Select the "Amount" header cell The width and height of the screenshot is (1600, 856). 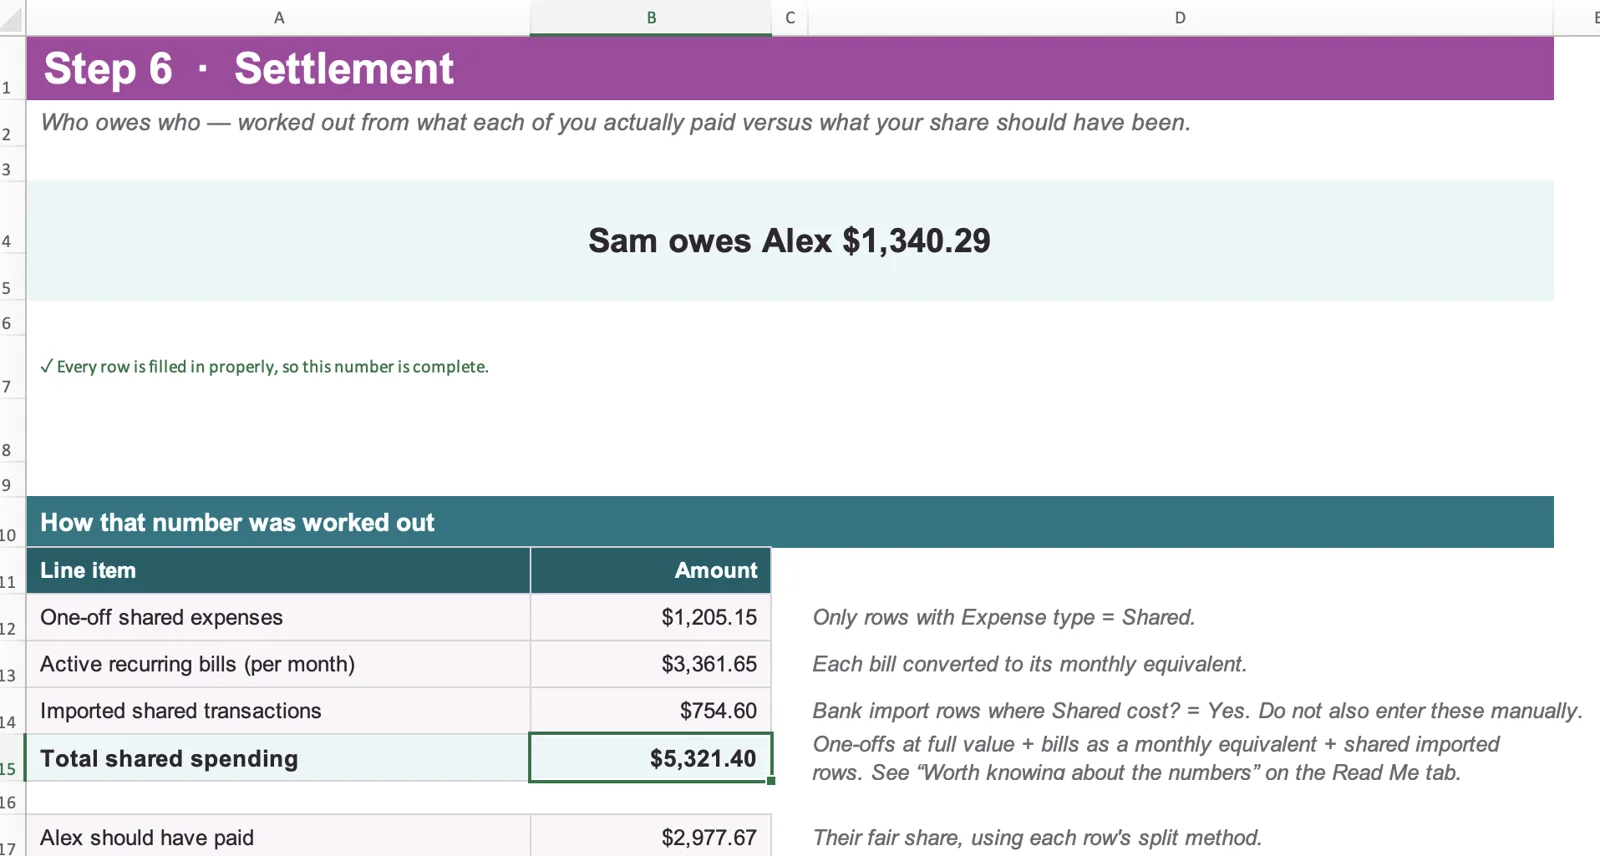[651, 571]
